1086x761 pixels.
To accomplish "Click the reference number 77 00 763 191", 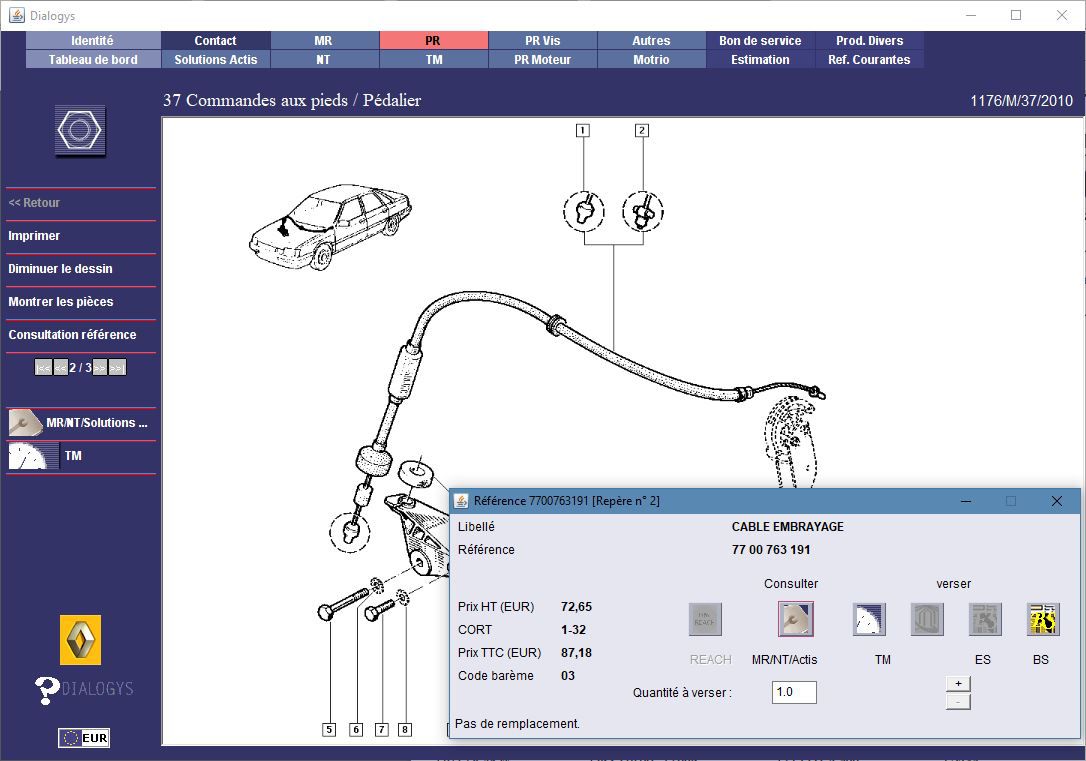I will [771, 550].
